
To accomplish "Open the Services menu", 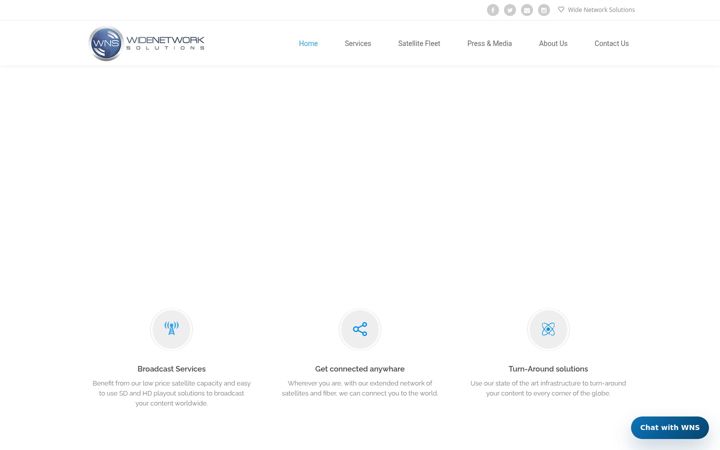I will [x=358, y=44].
